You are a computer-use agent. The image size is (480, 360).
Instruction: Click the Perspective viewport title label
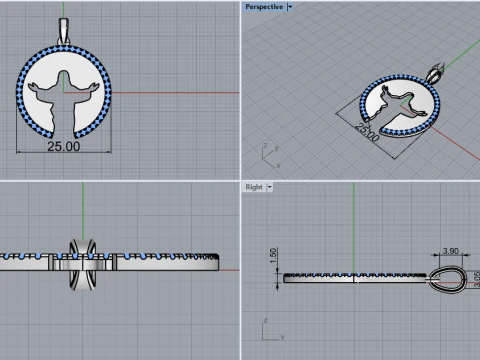(264, 7)
